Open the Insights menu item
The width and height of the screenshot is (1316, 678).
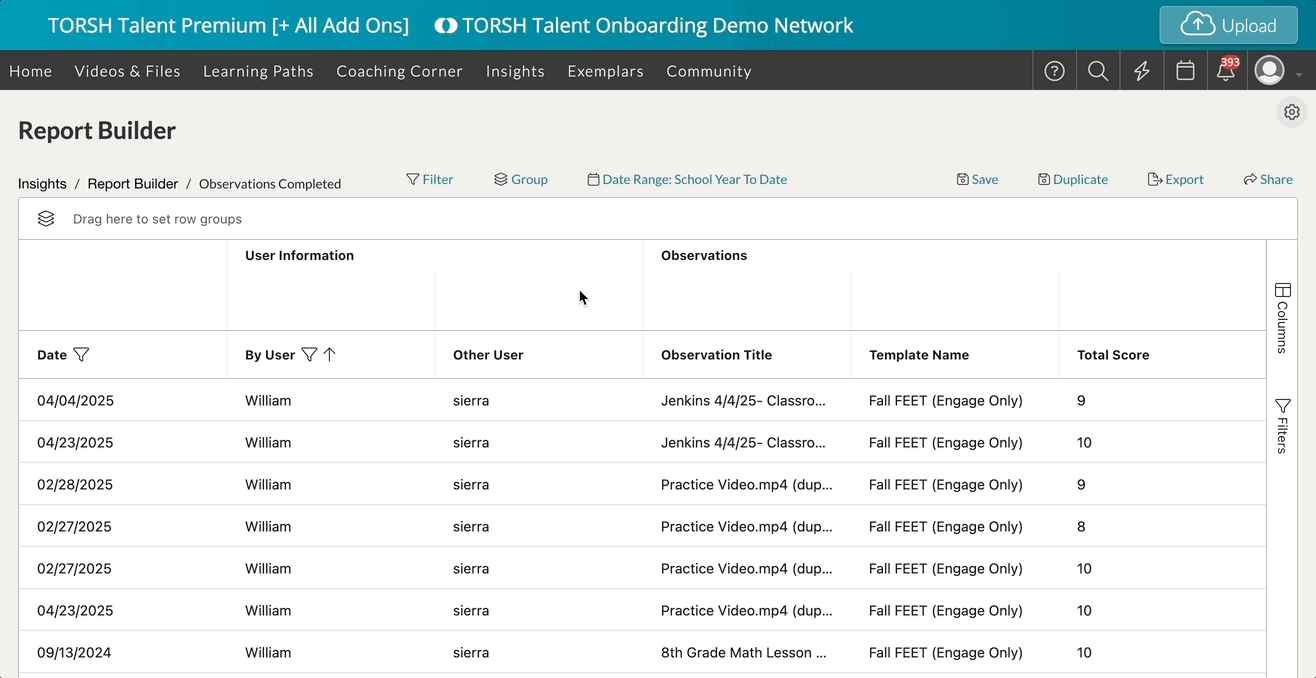coord(515,71)
